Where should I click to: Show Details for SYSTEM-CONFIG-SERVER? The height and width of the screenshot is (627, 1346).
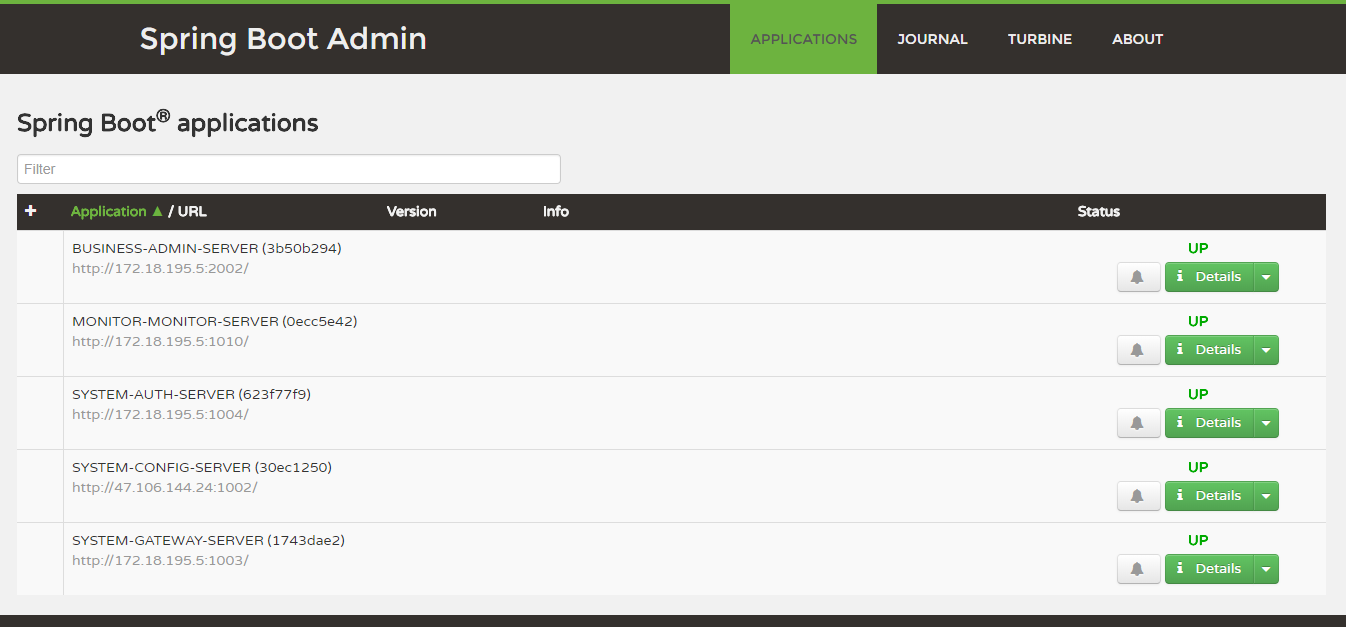click(1209, 496)
